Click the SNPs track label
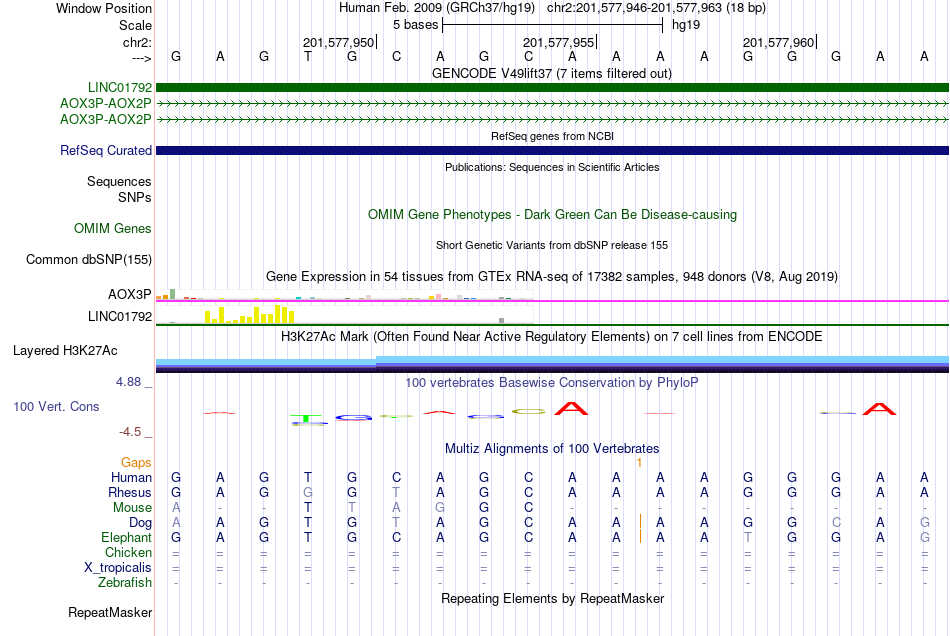The image size is (950, 636). (x=135, y=197)
